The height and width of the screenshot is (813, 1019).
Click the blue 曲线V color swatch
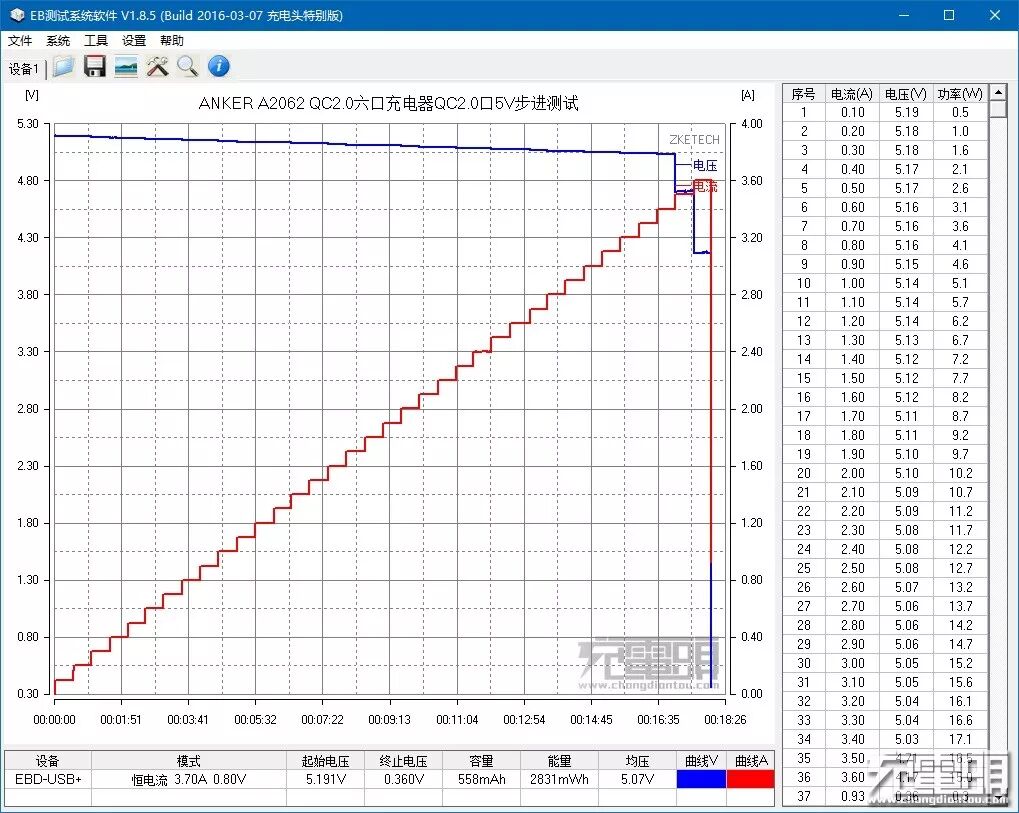tap(701, 779)
